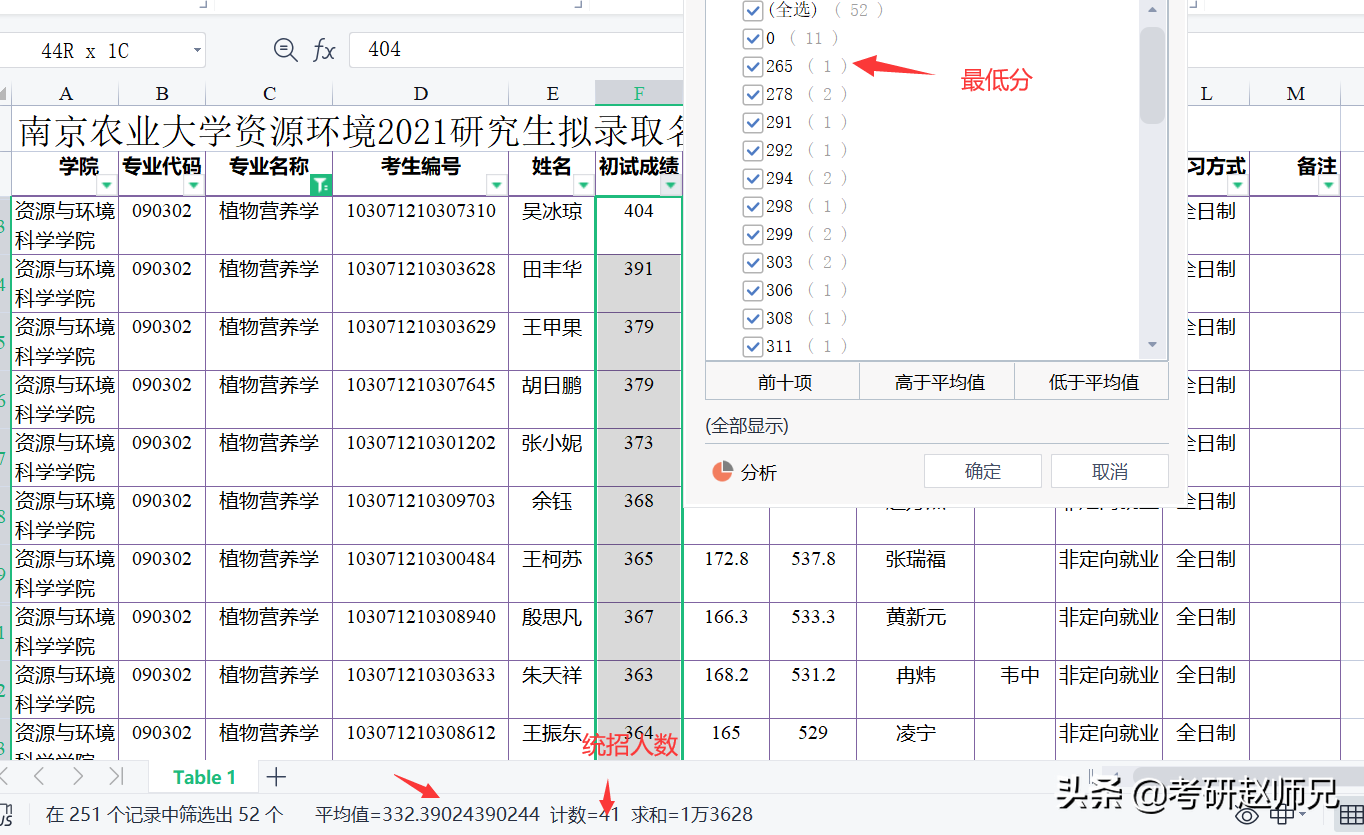Open the name box dropdown showing 44R x 1C
This screenshot has width=1364, height=835.
[x=196, y=50]
